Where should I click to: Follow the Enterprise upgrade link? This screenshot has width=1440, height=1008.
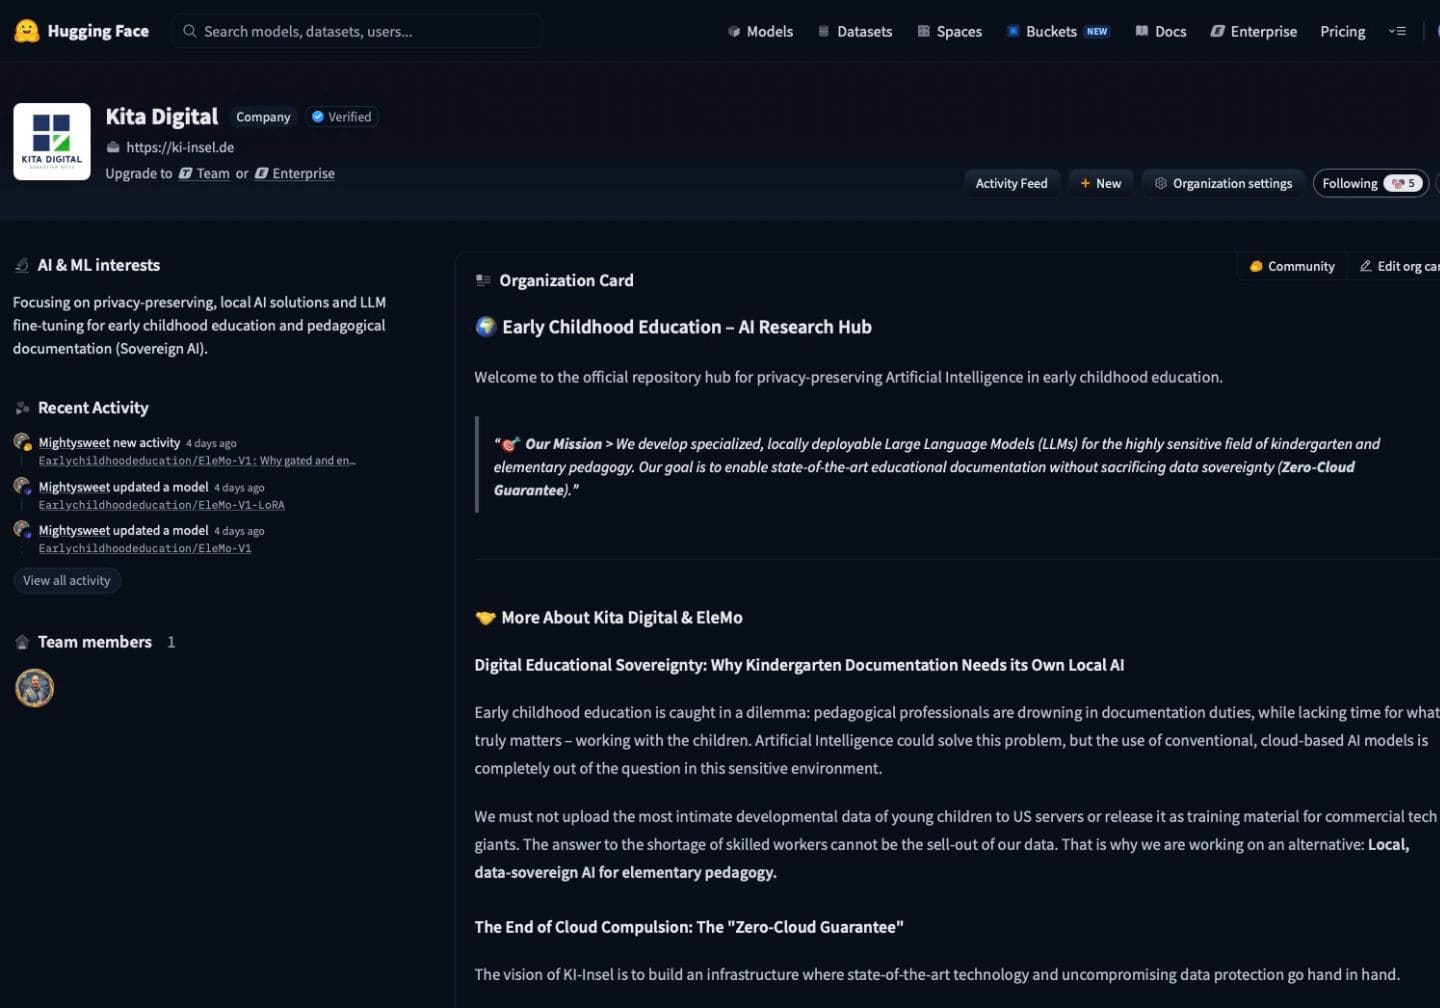coord(295,173)
